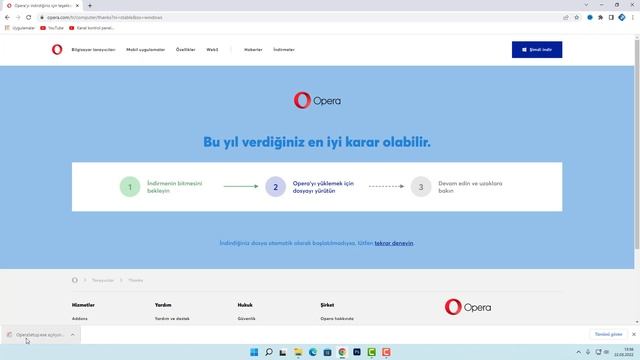Click the page vertical scrollbar
Image resolution: width=640 pixels, height=360 pixels.
[637, 143]
